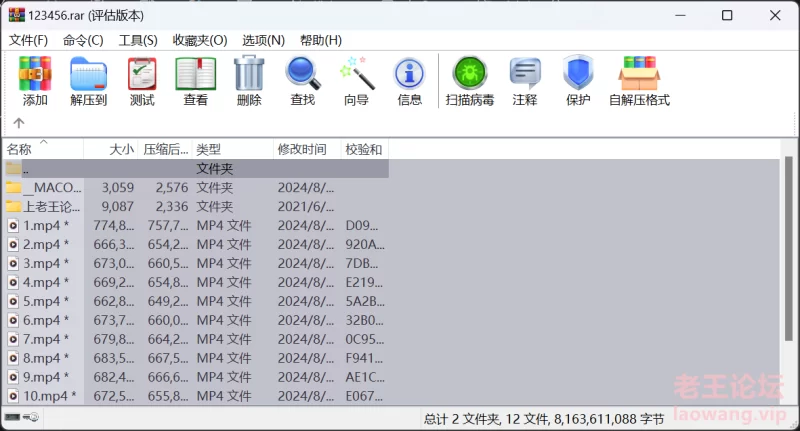Sort by 大小 column header

tap(111, 149)
